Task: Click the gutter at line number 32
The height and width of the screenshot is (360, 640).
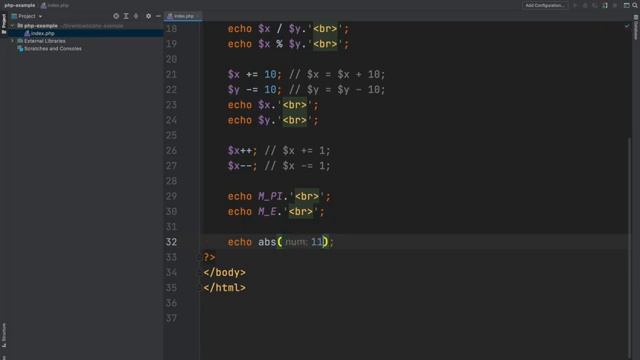Action: [171, 242]
